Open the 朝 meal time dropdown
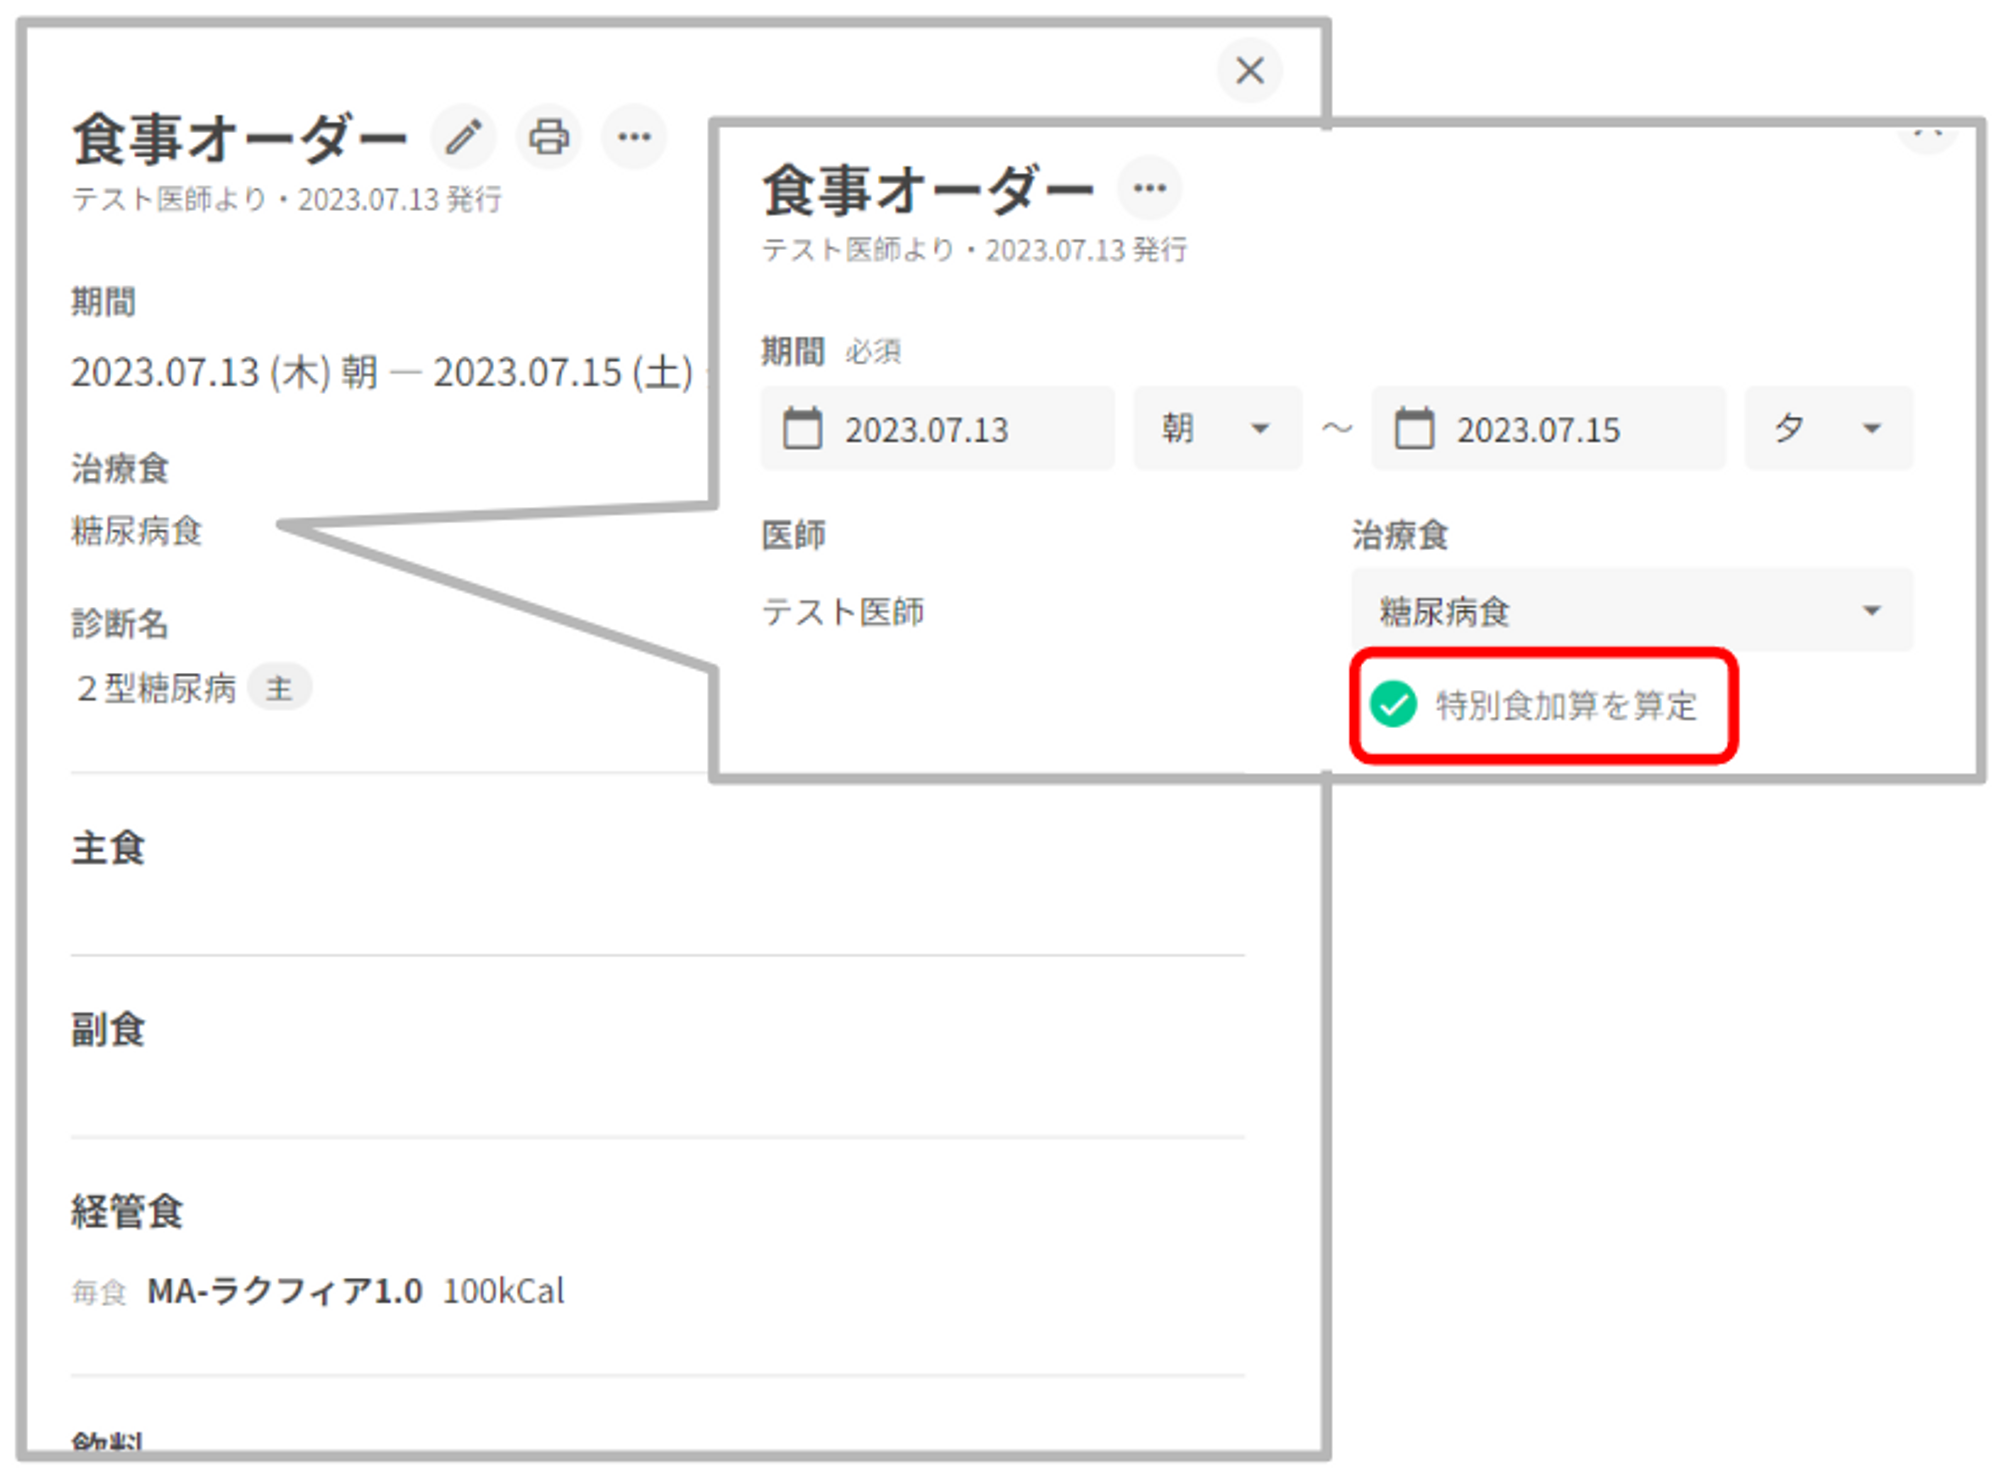The image size is (2000, 1476). [x=1217, y=429]
